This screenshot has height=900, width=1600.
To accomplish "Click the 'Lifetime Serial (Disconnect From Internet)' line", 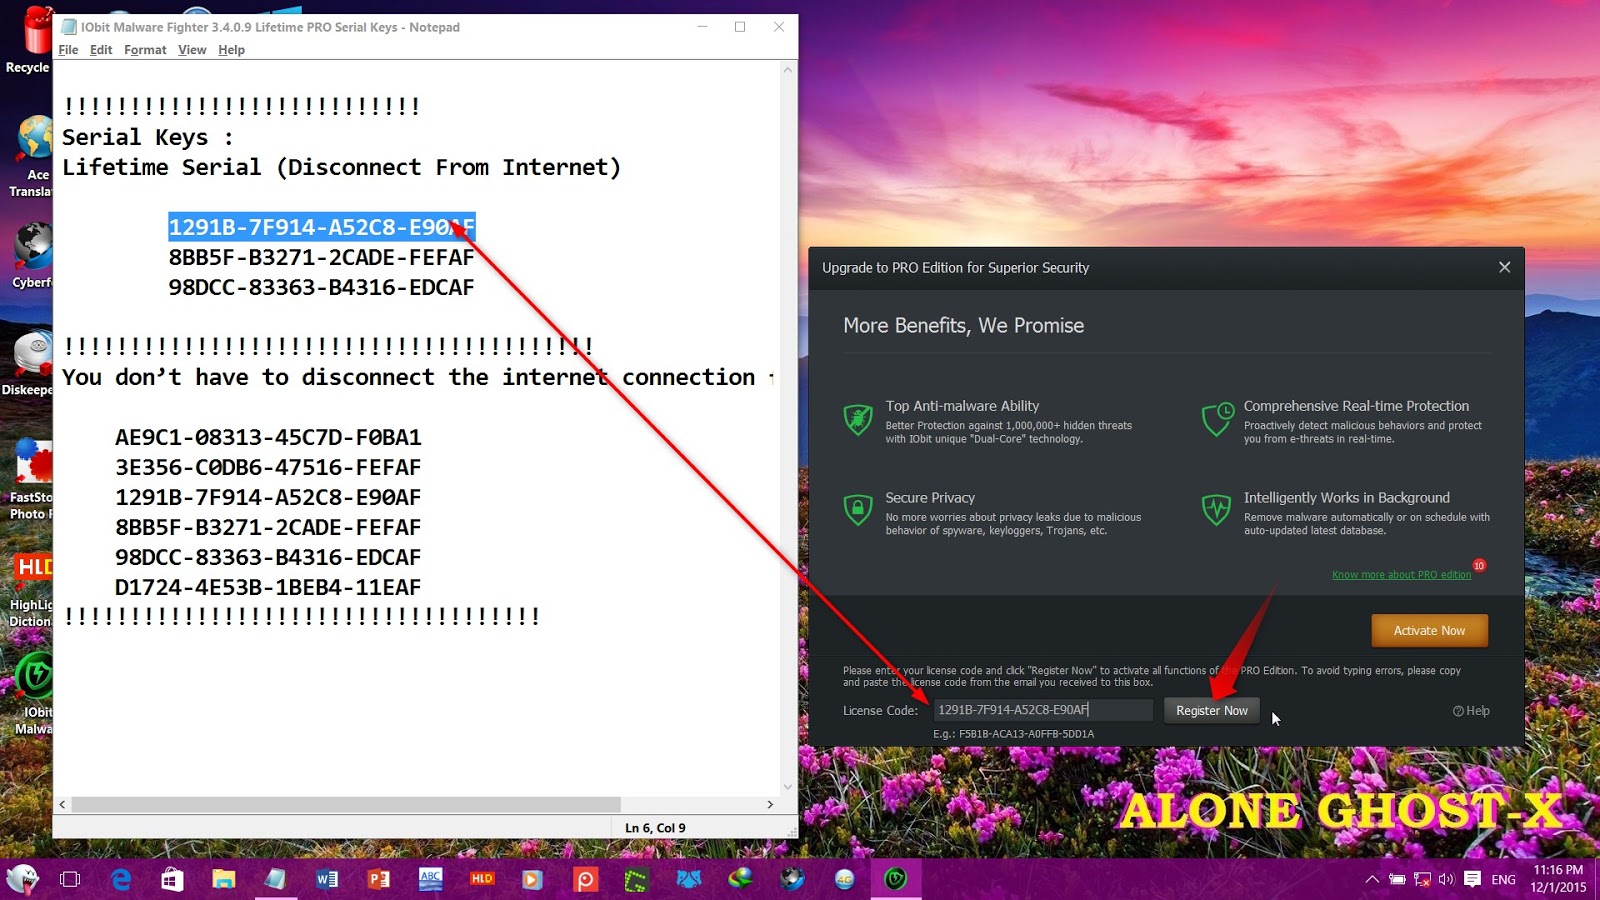I will [x=341, y=167].
